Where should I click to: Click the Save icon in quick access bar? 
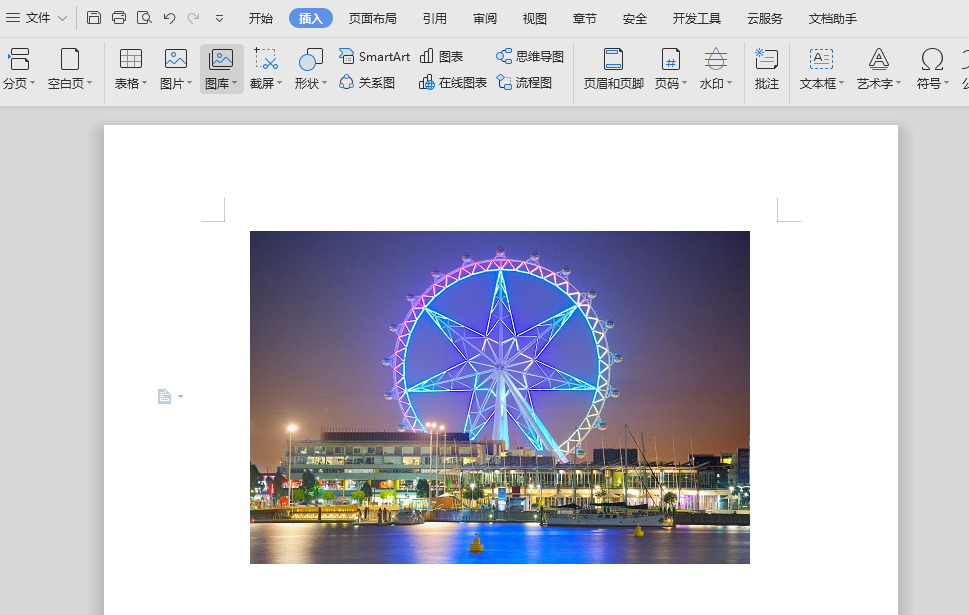coord(94,18)
